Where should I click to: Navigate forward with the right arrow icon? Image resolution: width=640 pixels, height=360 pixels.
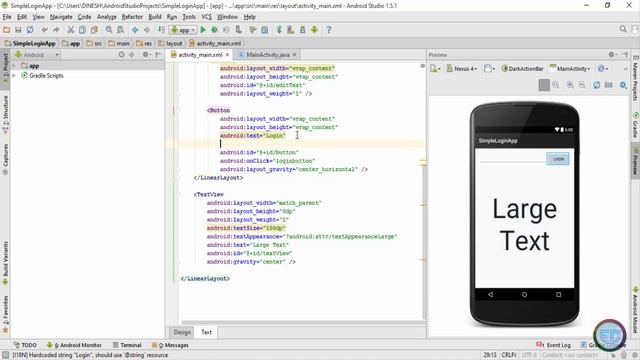tap(147, 30)
